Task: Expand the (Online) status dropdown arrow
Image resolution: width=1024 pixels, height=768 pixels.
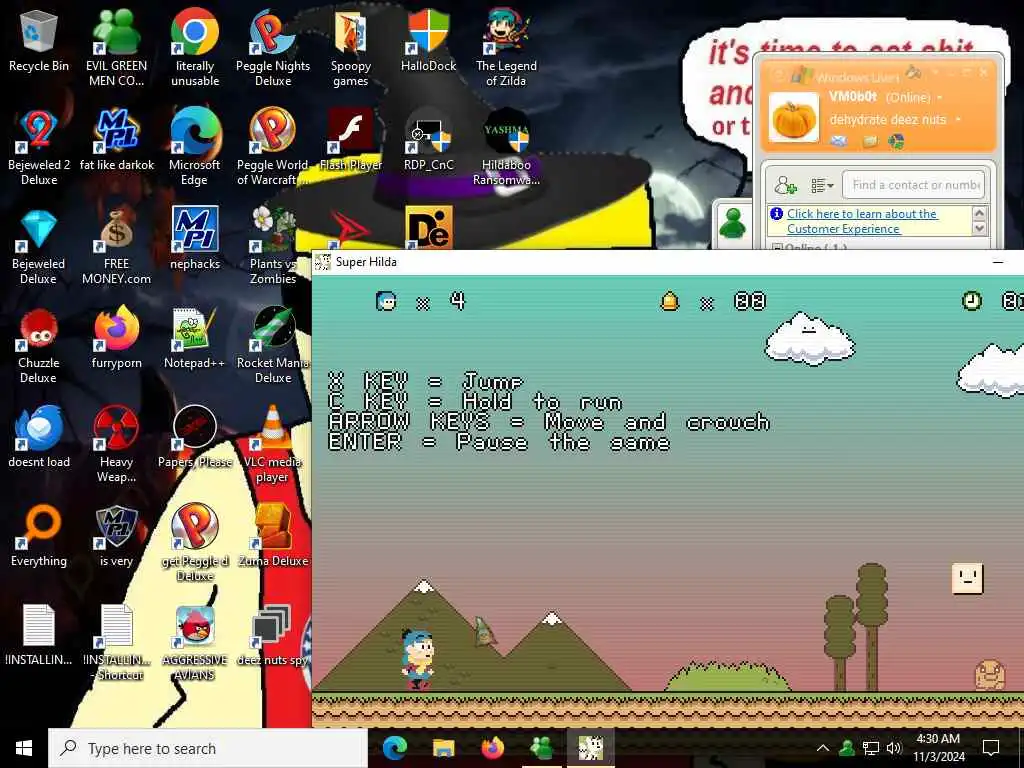Action: [x=940, y=97]
